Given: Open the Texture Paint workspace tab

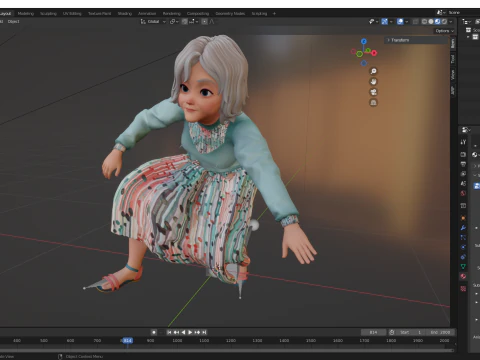Looking at the screenshot, I should coord(99,14).
